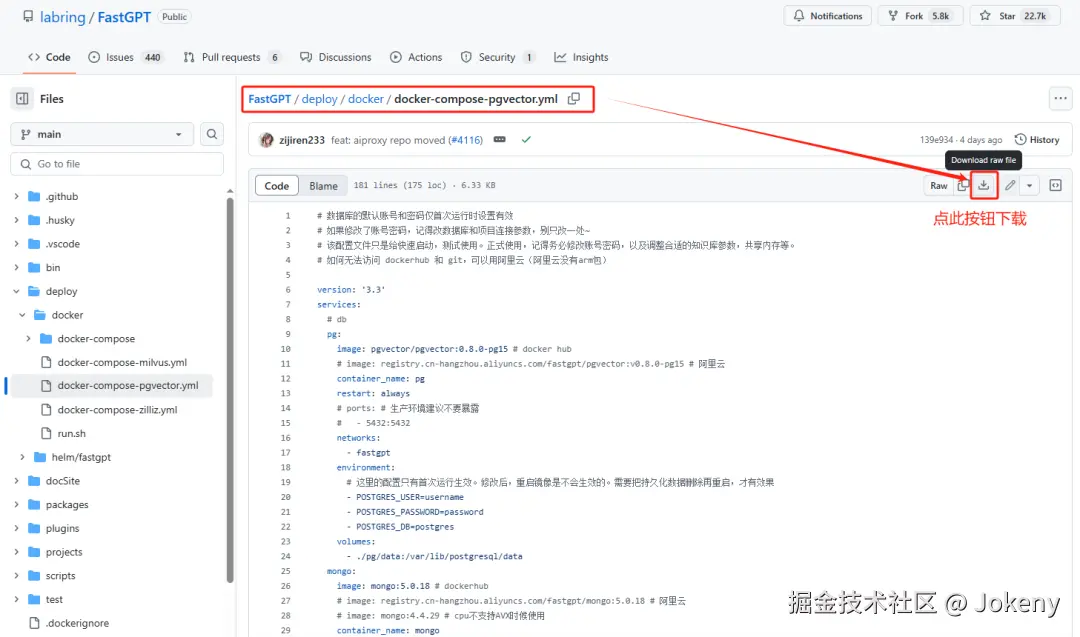Open symbols panel icon

click(x=1055, y=185)
